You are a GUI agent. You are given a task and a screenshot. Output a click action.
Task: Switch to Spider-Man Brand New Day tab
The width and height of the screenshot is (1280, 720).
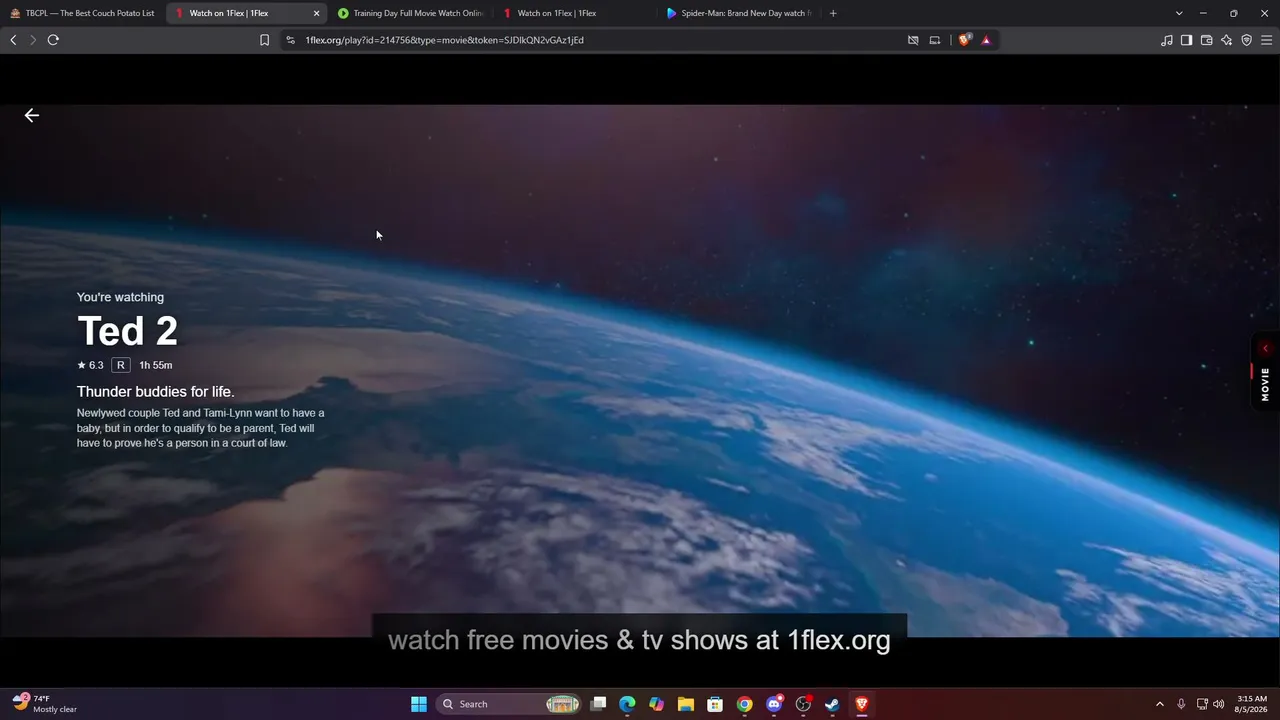point(740,13)
